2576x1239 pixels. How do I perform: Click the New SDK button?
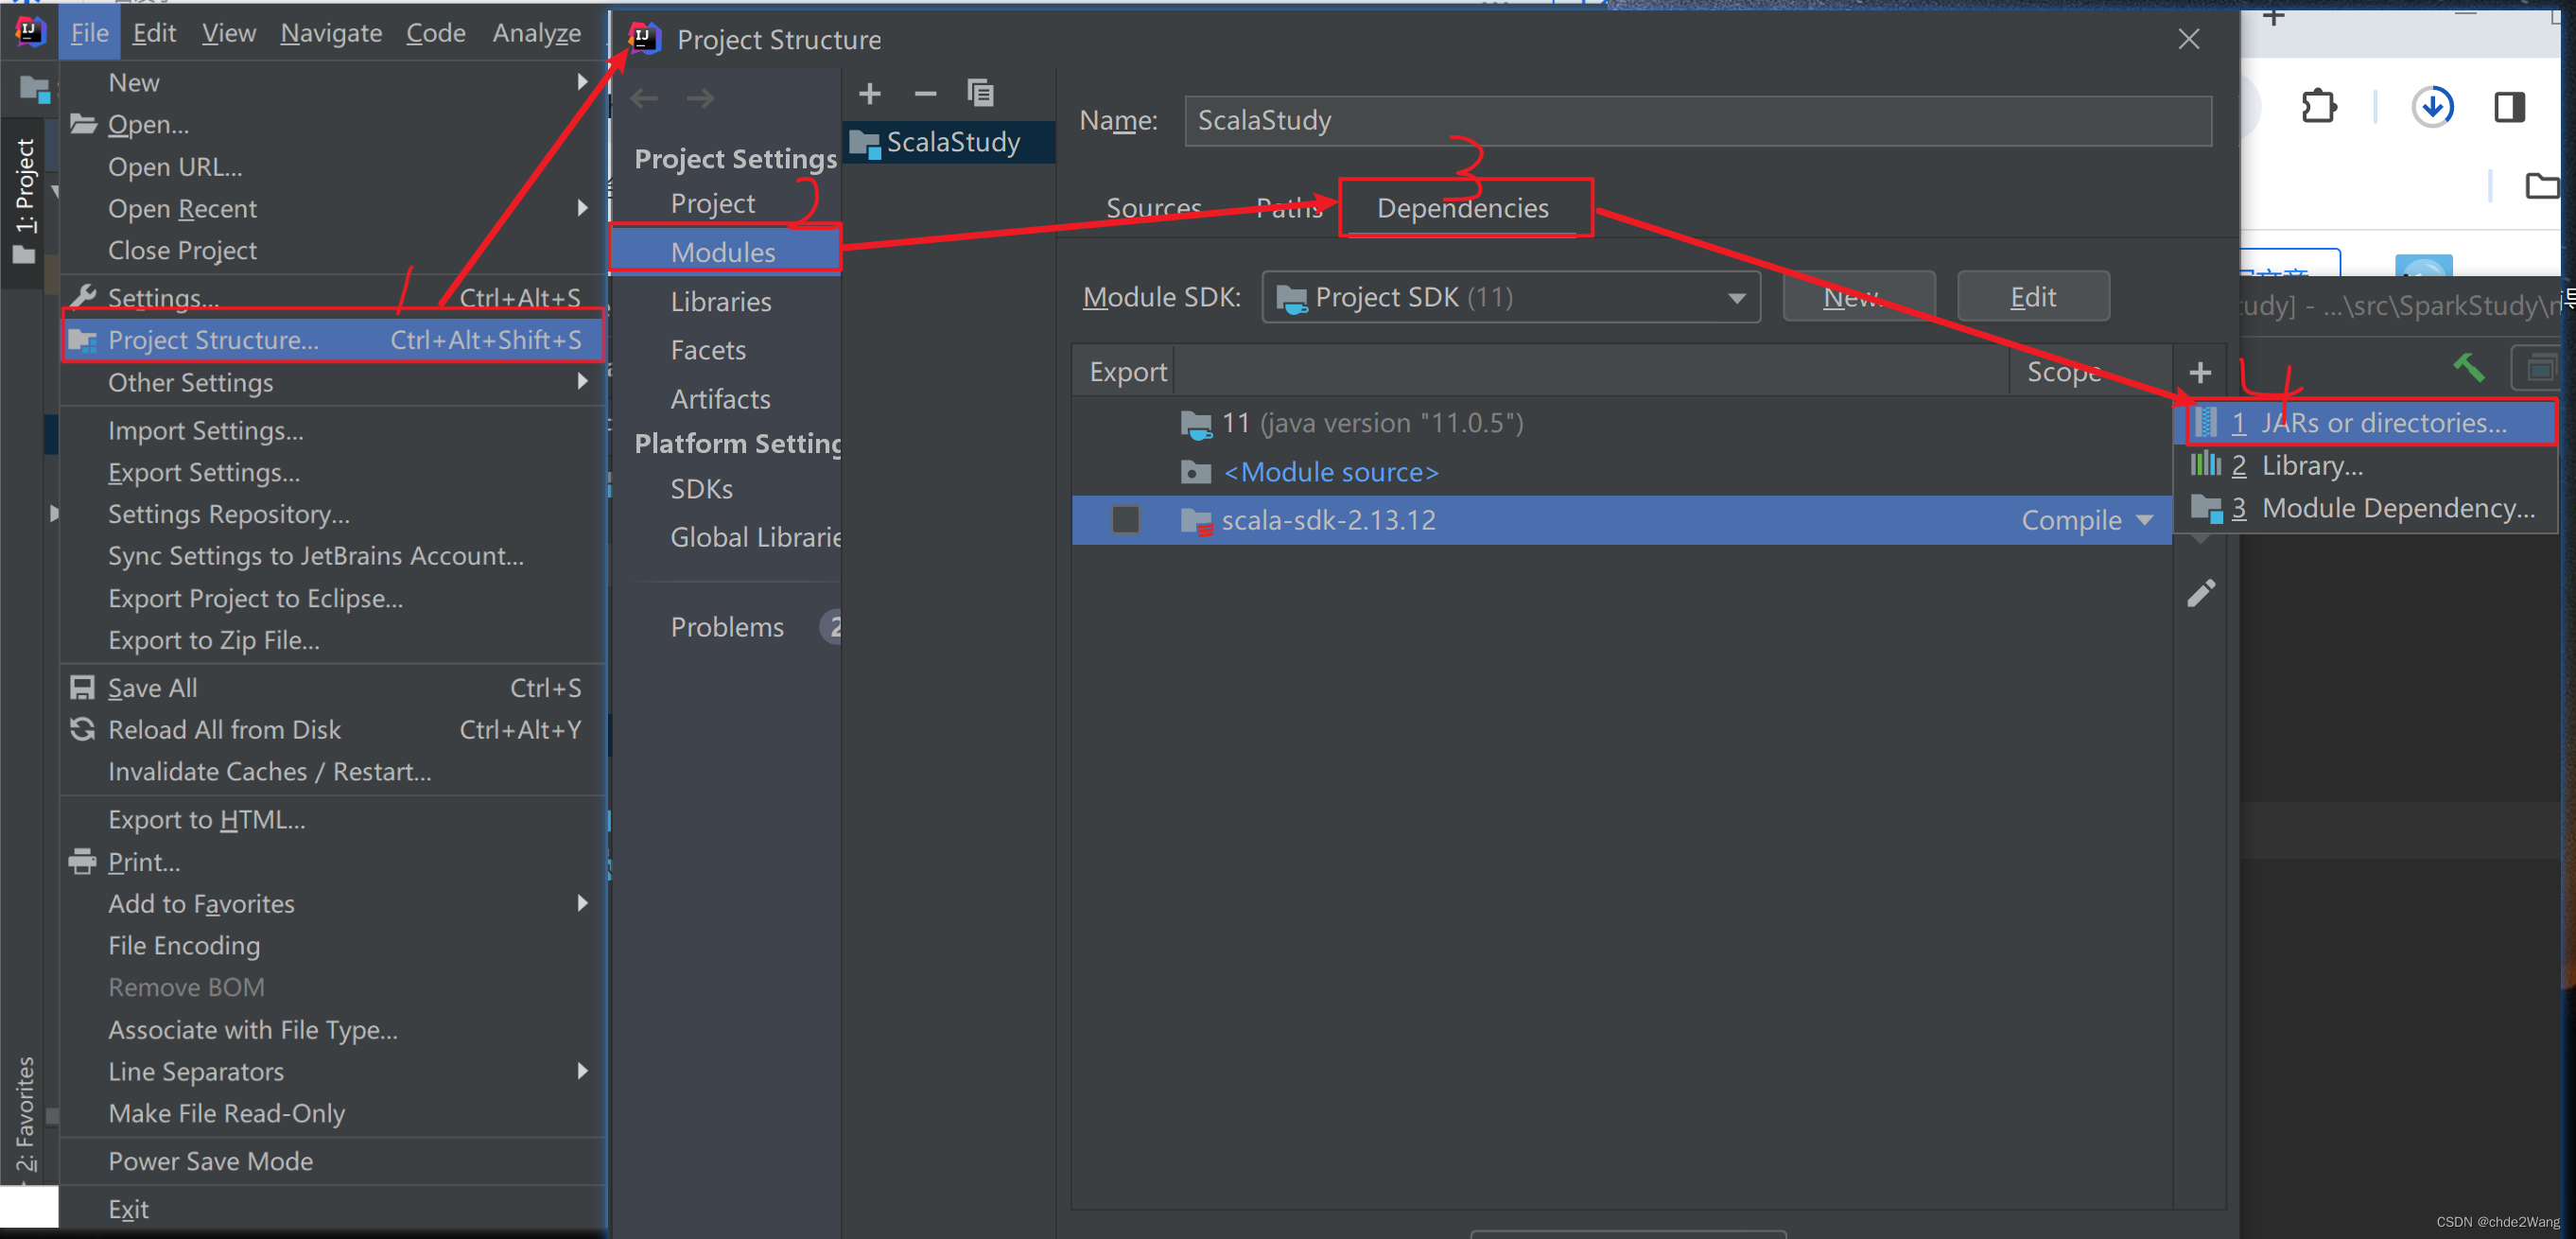pyautogui.click(x=1858, y=297)
